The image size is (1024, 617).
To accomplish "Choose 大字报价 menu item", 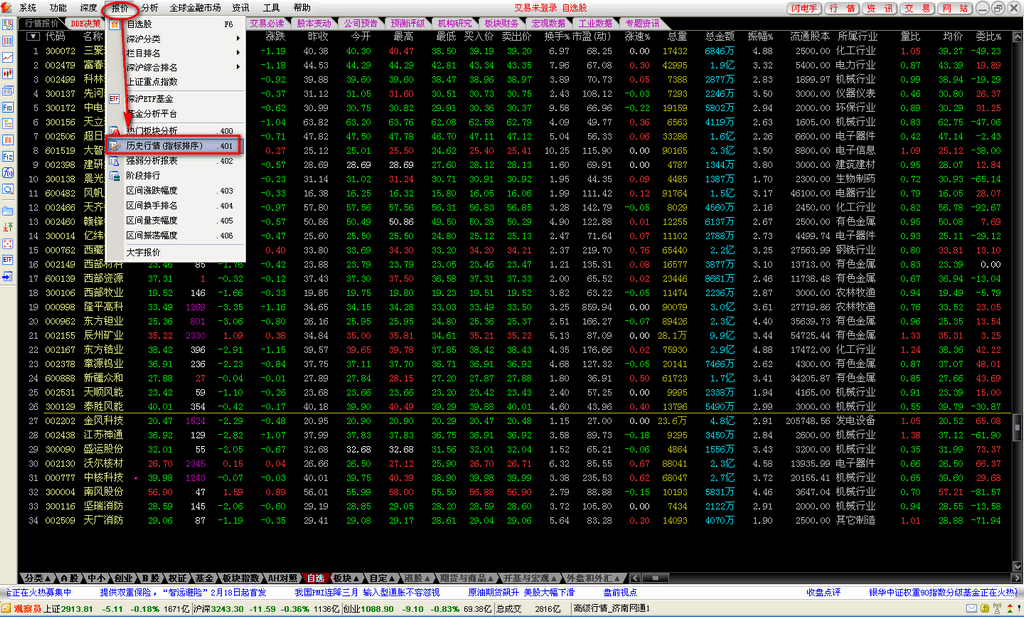I will 176,252.
